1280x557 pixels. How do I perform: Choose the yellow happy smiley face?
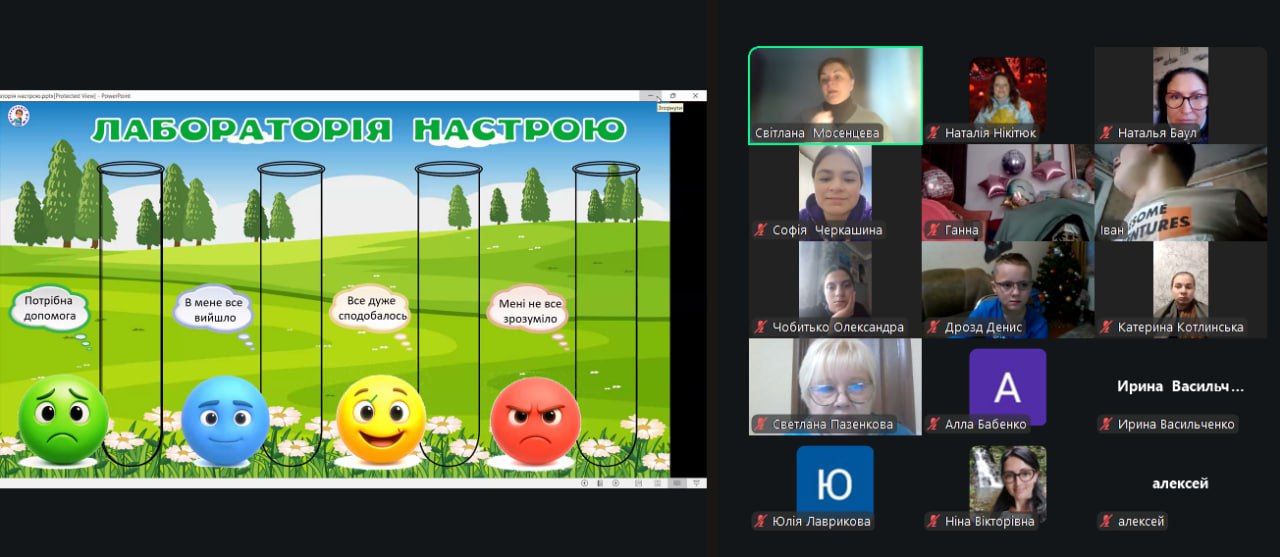(381, 420)
